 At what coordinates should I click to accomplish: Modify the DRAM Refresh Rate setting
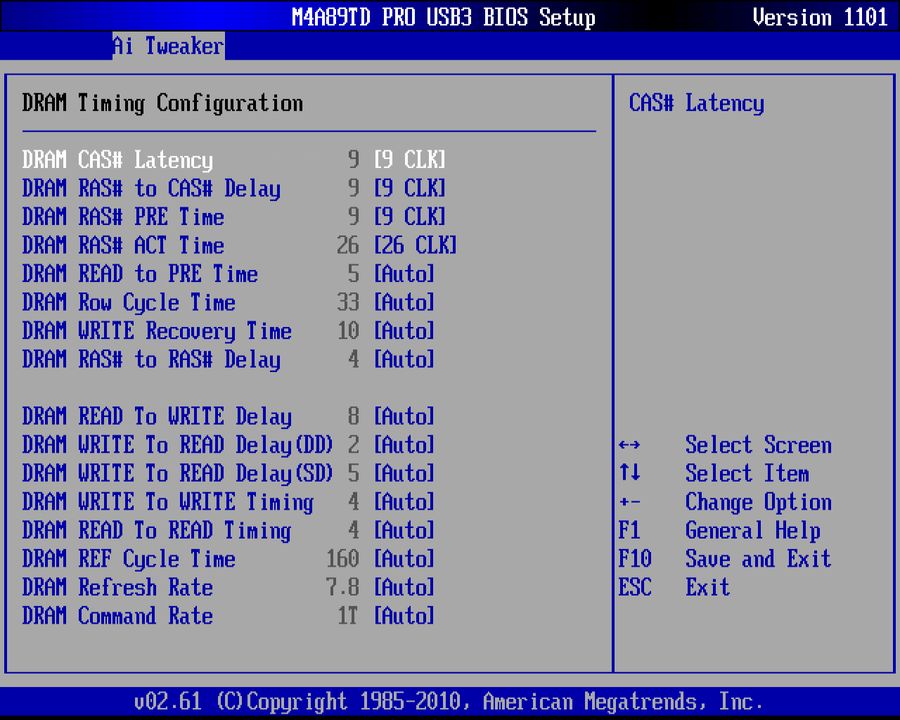point(404,587)
